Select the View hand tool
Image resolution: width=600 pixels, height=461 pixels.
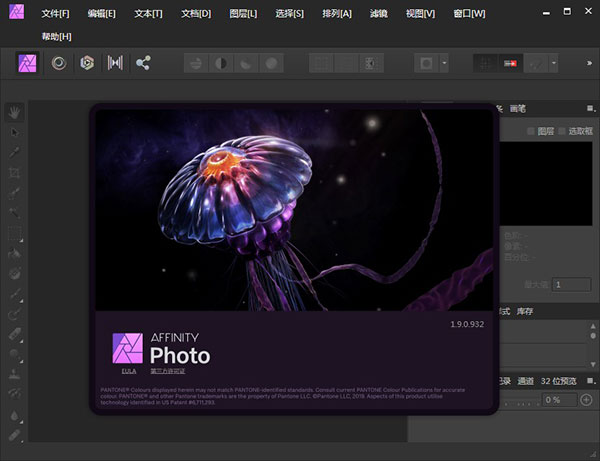pos(15,112)
